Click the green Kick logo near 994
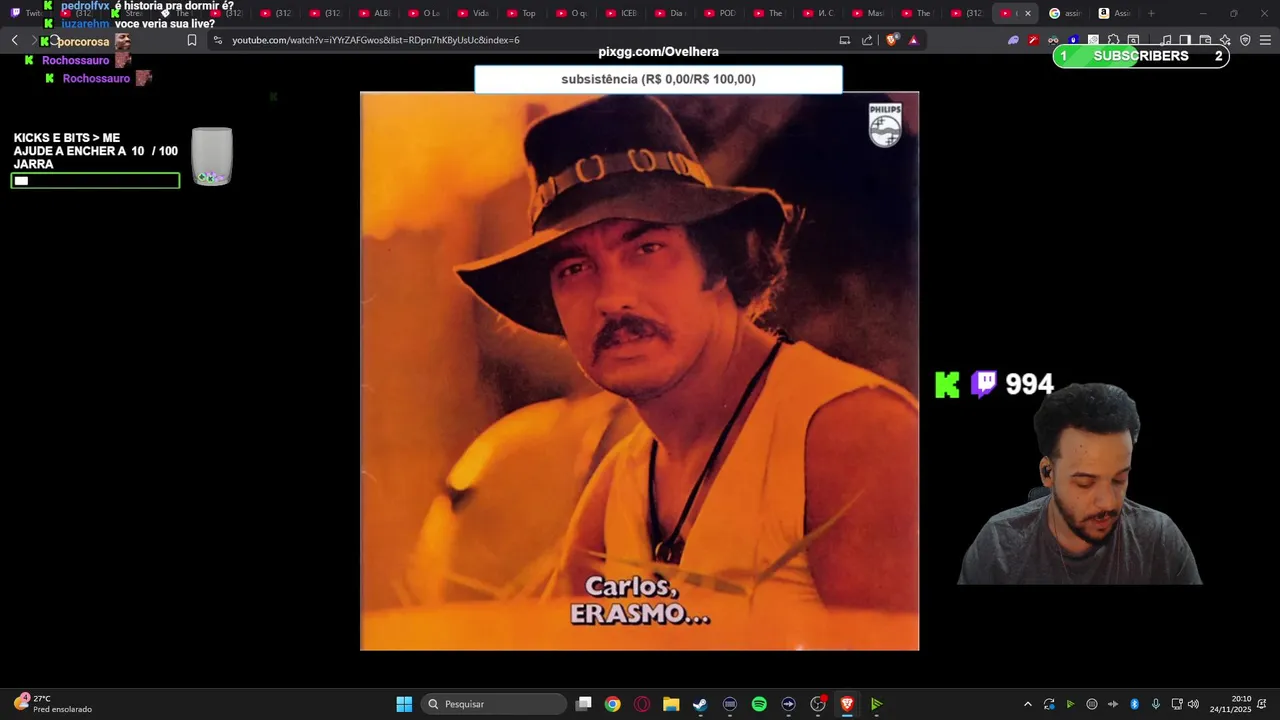The image size is (1280, 720). pos(947,385)
